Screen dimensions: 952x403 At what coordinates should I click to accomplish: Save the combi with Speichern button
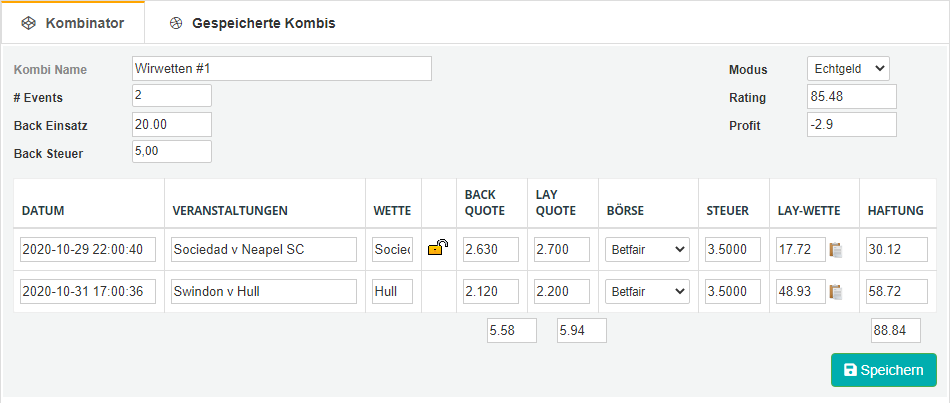click(x=883, y=370)
